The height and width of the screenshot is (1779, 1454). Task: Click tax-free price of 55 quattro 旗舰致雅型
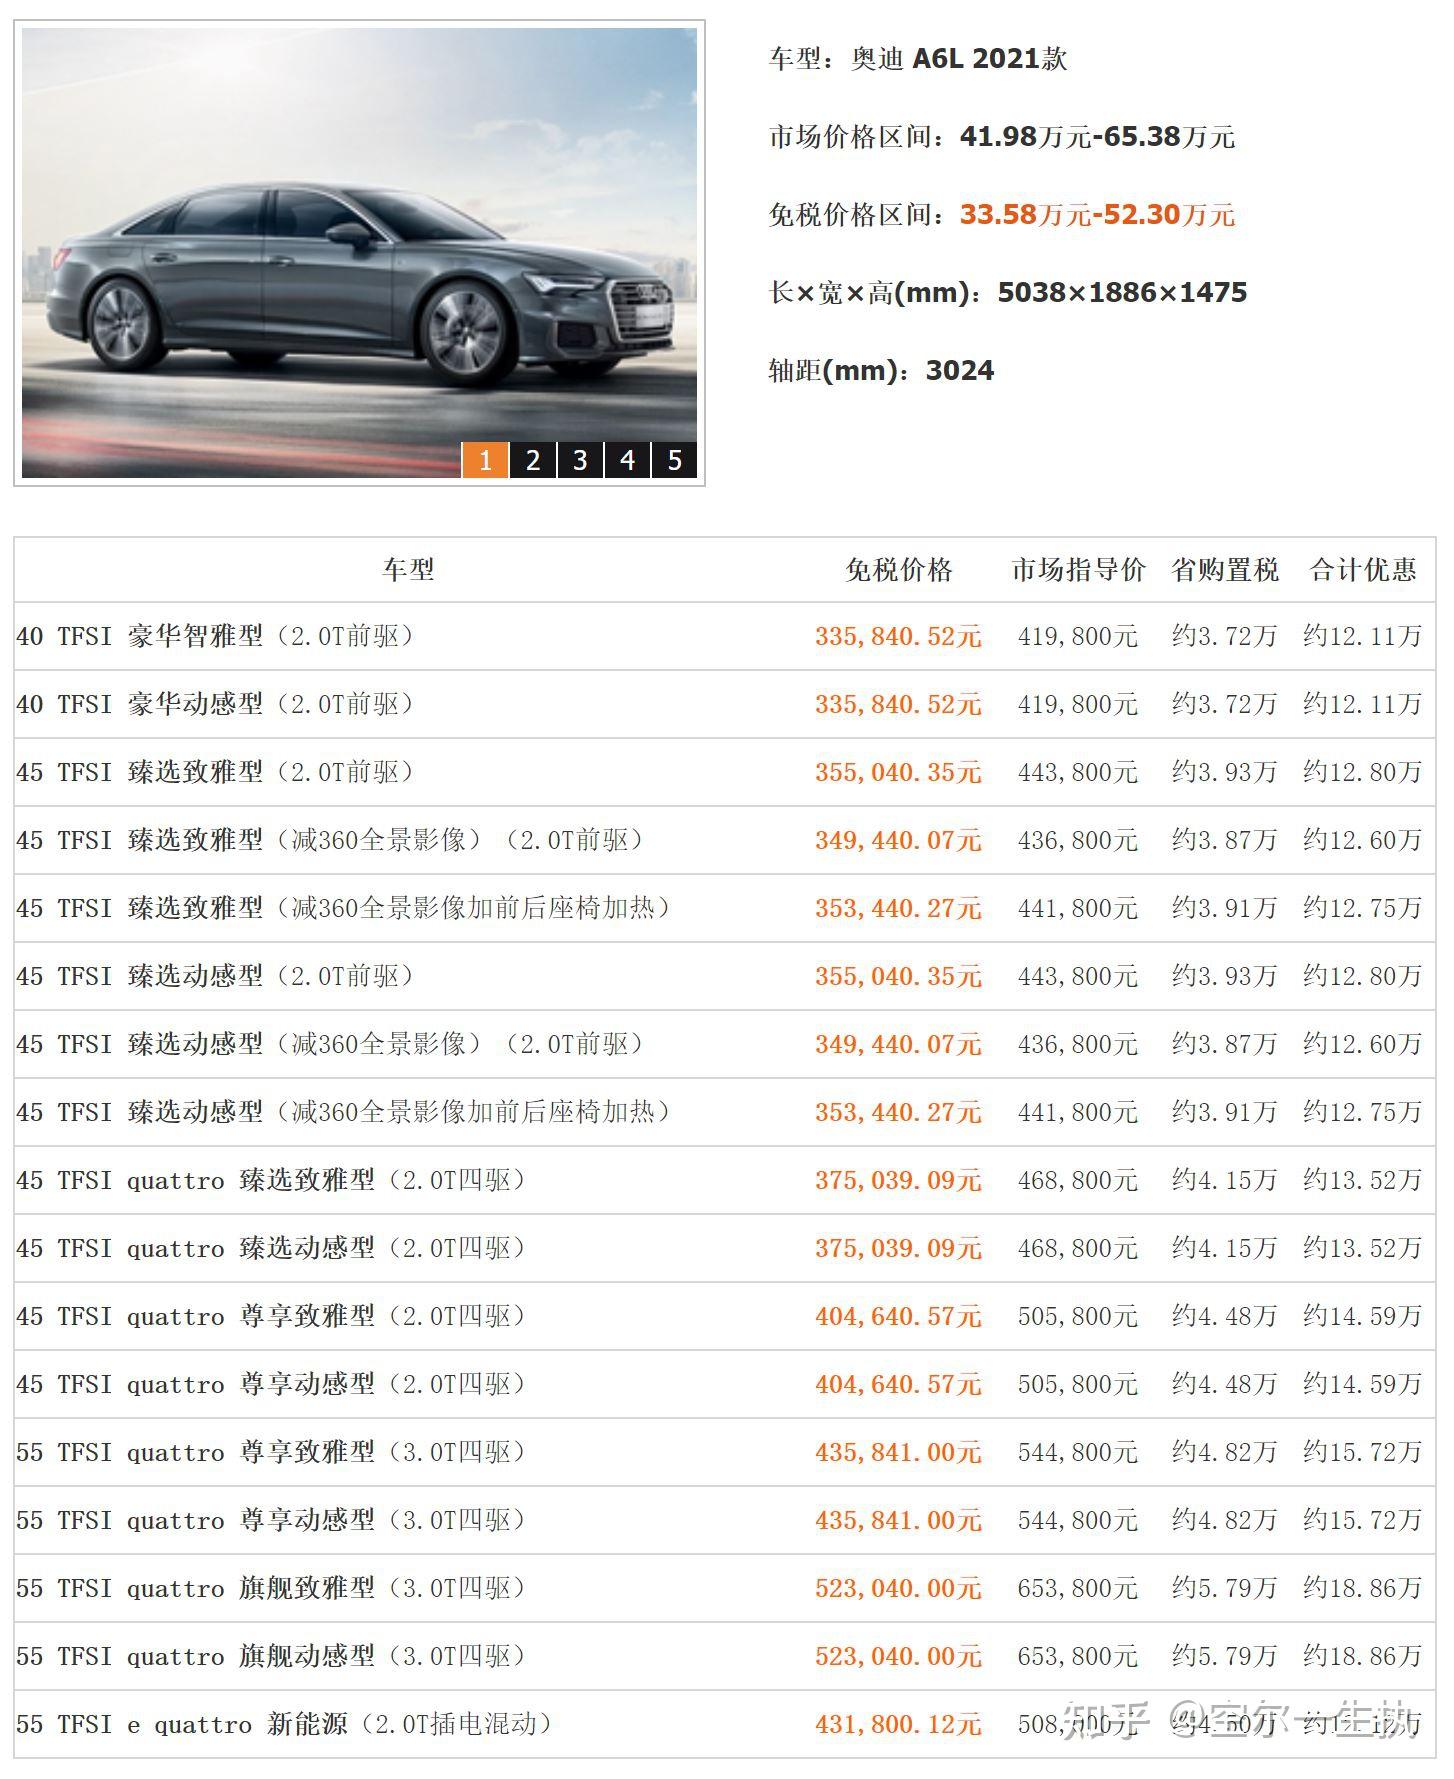point(898,1588)
